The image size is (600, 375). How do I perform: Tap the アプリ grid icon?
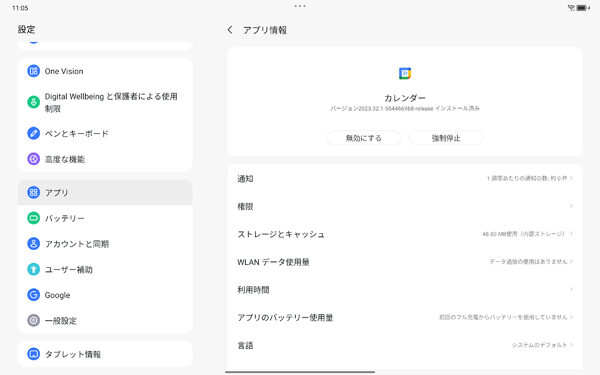(33, 192)
